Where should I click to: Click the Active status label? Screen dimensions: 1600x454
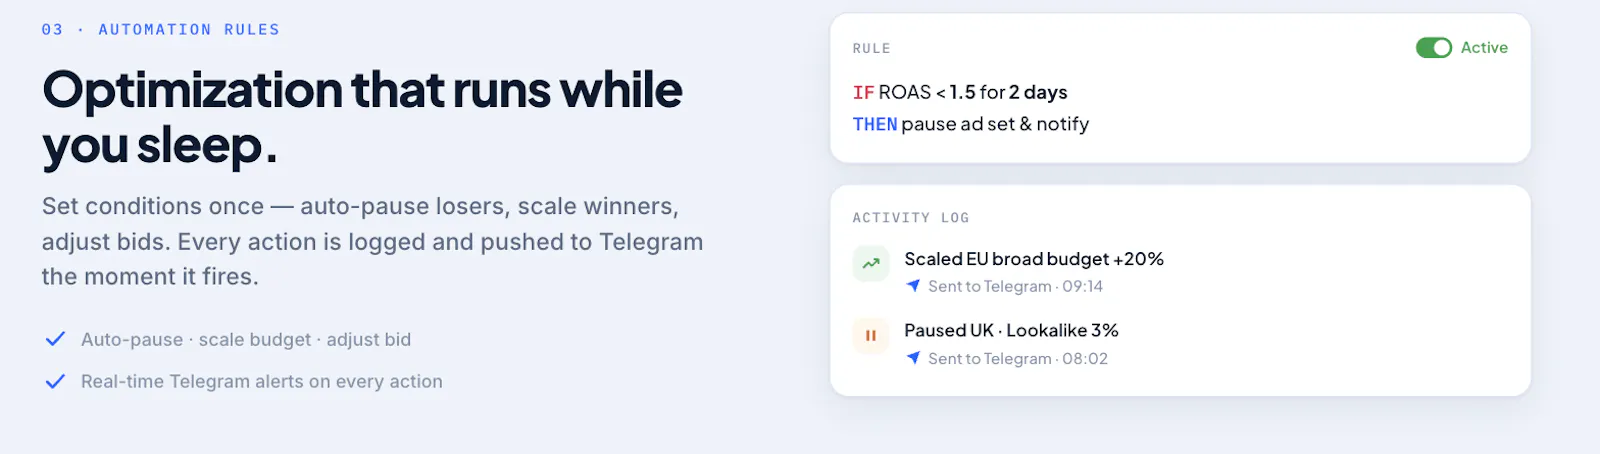(1484, 48)
